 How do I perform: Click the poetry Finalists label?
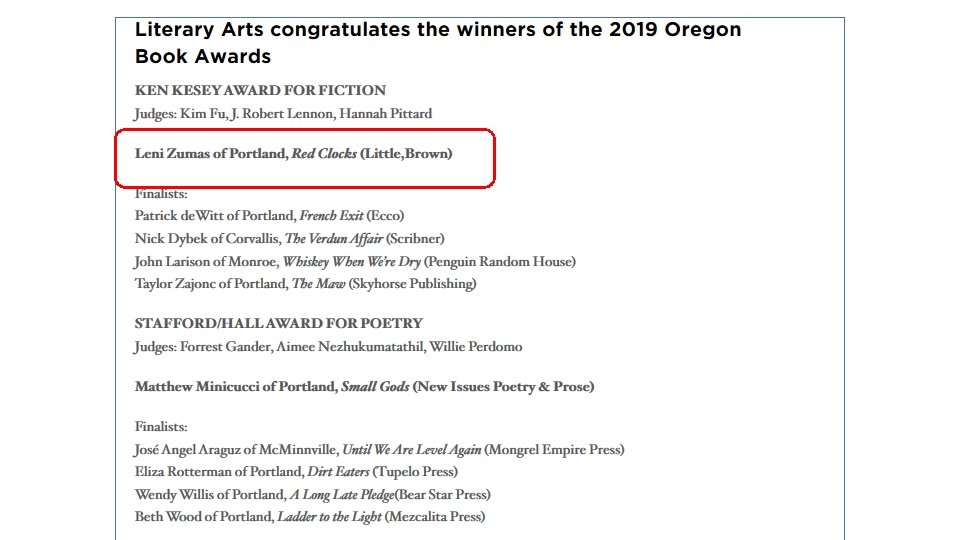[161, 427]
